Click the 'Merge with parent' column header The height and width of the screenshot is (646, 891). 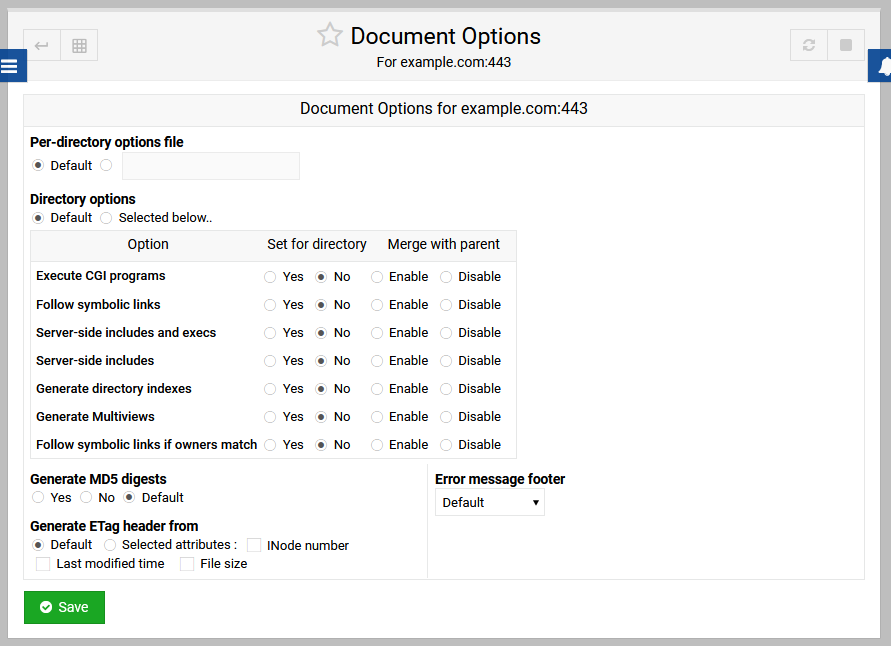tap(444, 244)
